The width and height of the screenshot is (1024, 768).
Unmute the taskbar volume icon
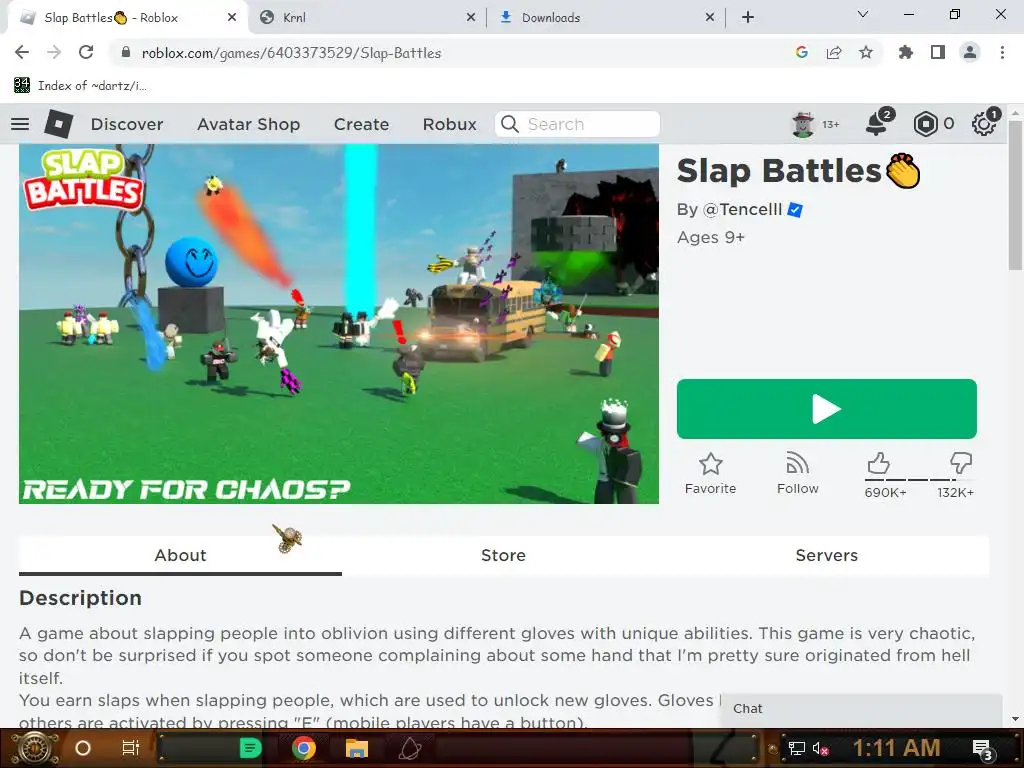[x=820, y=748]
